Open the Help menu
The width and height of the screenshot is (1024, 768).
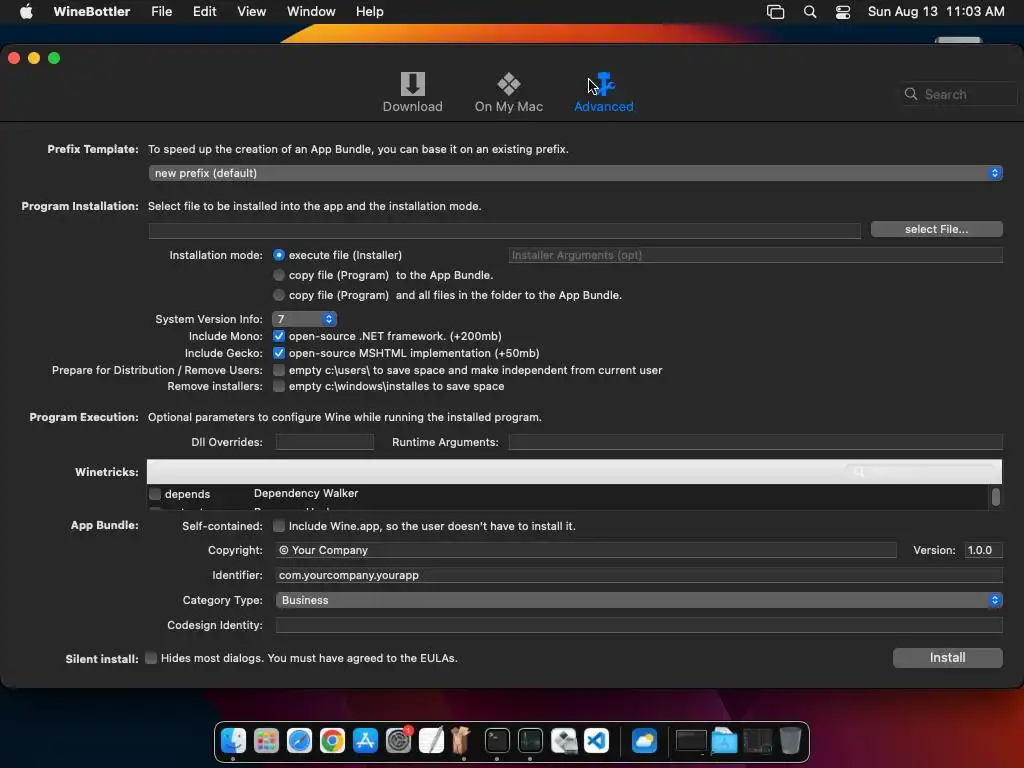[370, 12]
